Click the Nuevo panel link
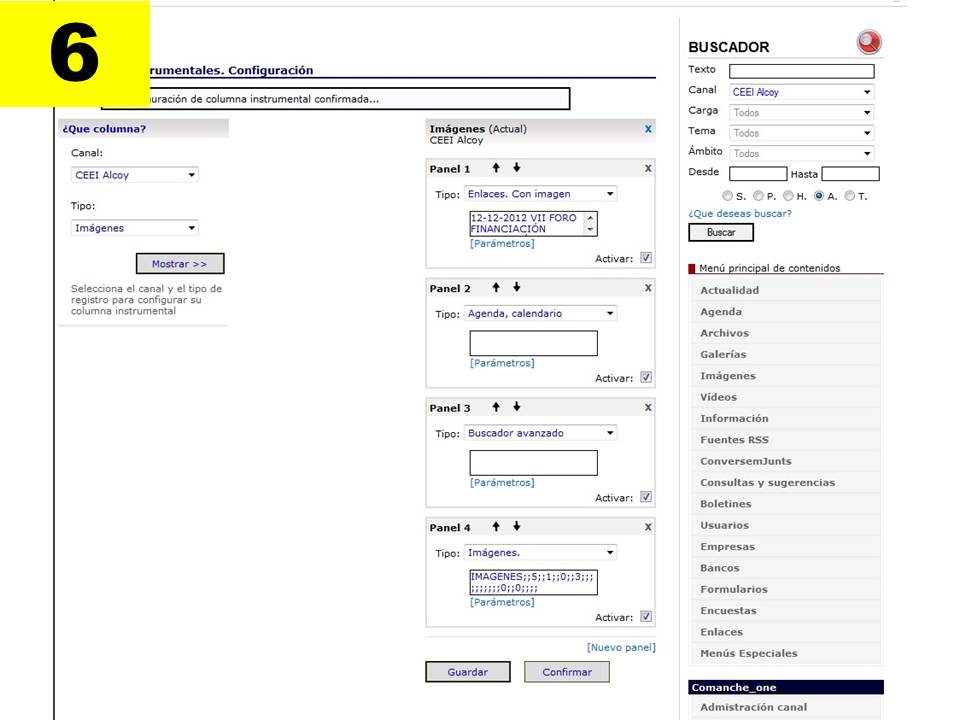Viewport: 960px width, 720px height. click(x=621, y=647)
